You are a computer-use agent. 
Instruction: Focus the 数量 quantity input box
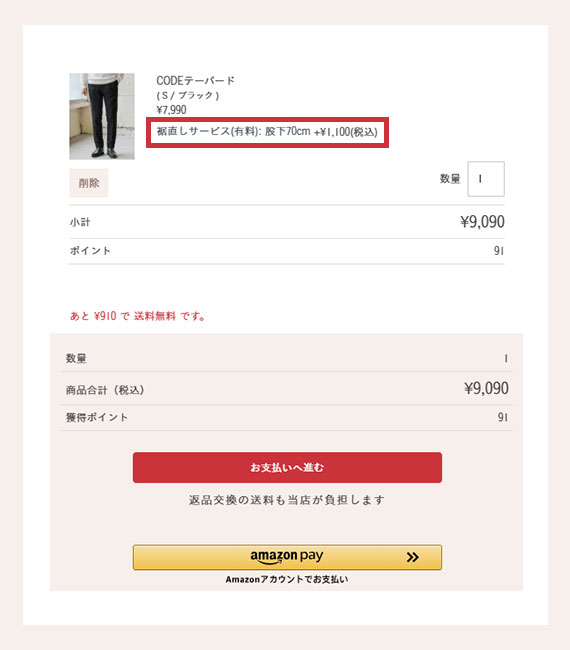pyautogui.click(x=486, y=179)
